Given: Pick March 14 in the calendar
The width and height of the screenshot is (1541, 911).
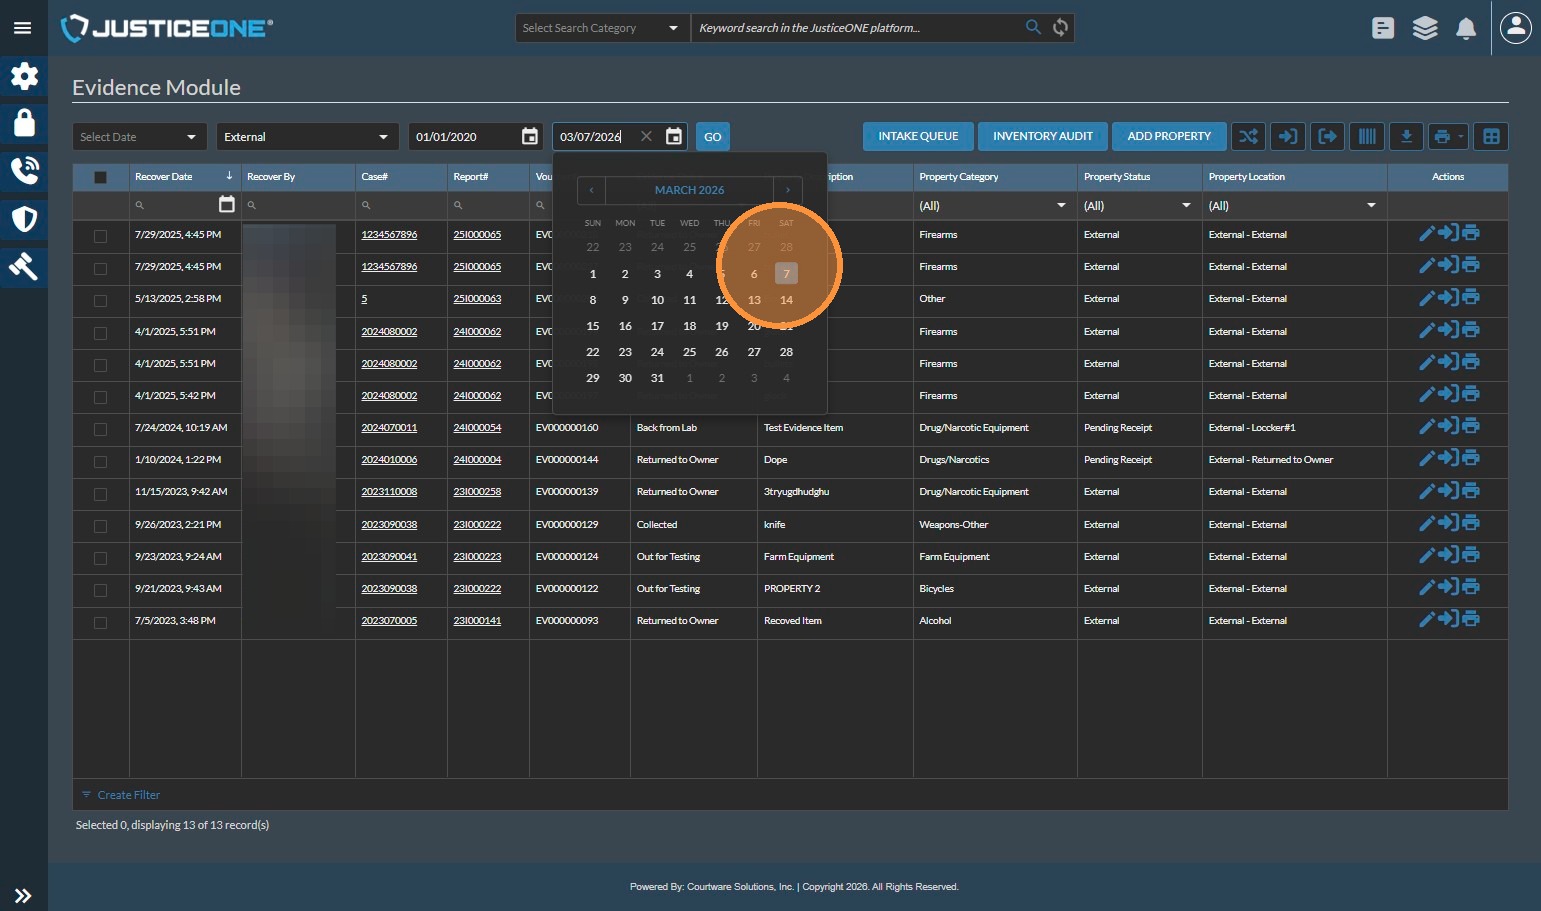Looking at the screenshot, I should 786,300.
